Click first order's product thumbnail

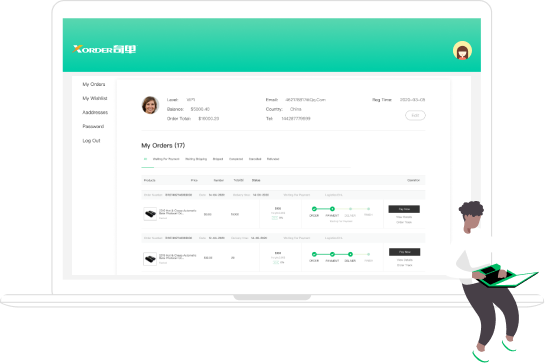[x=150, y=214]
